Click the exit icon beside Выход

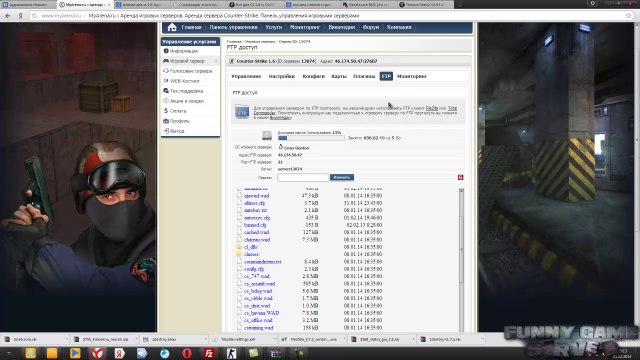(x=166, y=131)
